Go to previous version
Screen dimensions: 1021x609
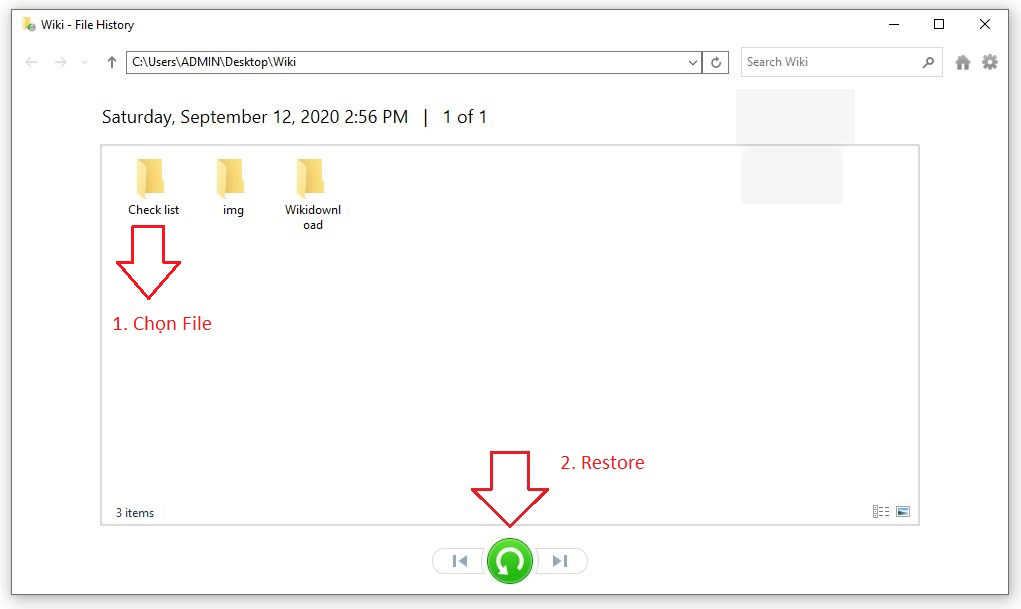459,561
